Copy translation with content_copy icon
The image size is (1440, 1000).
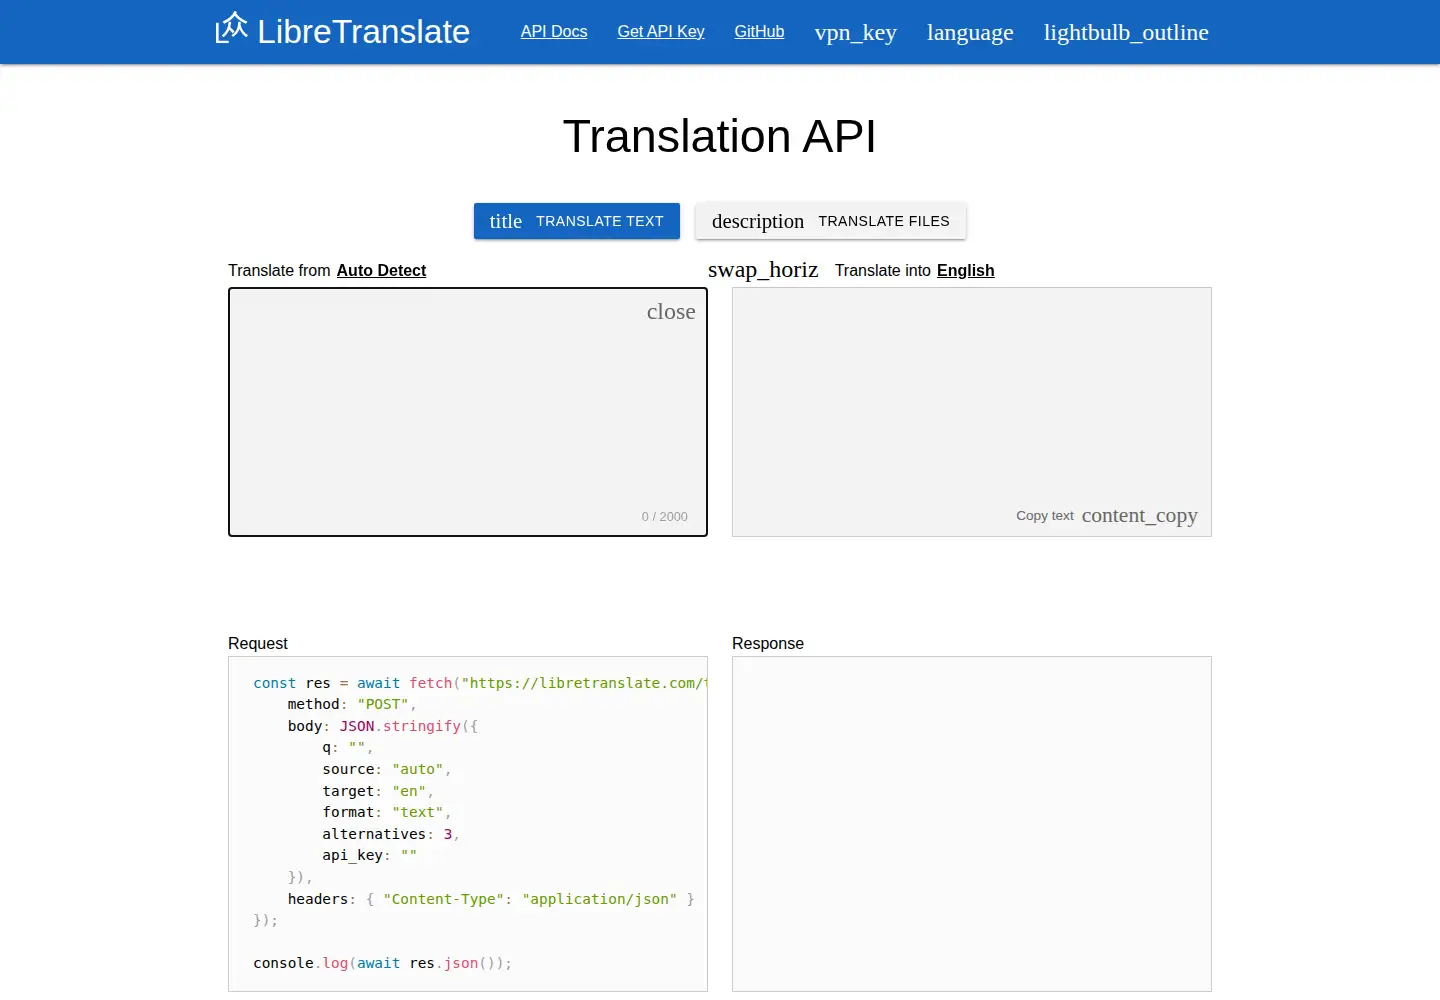tap(1139, 516)
